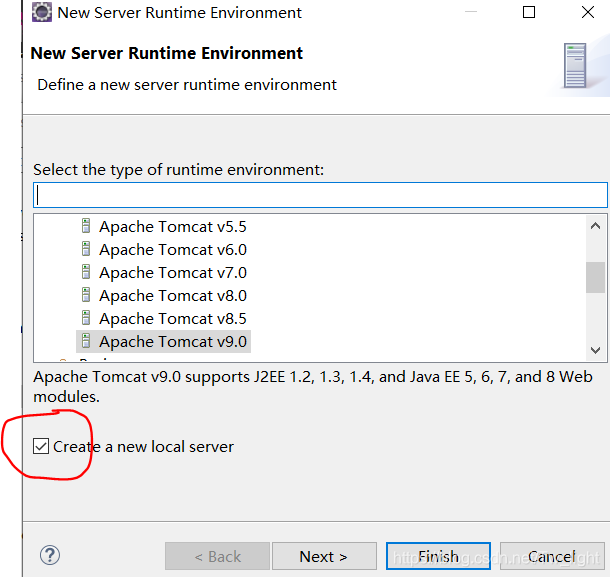610x577 pixels.
Task: Close the dialog with the X button
Action: tap(588, 12)
